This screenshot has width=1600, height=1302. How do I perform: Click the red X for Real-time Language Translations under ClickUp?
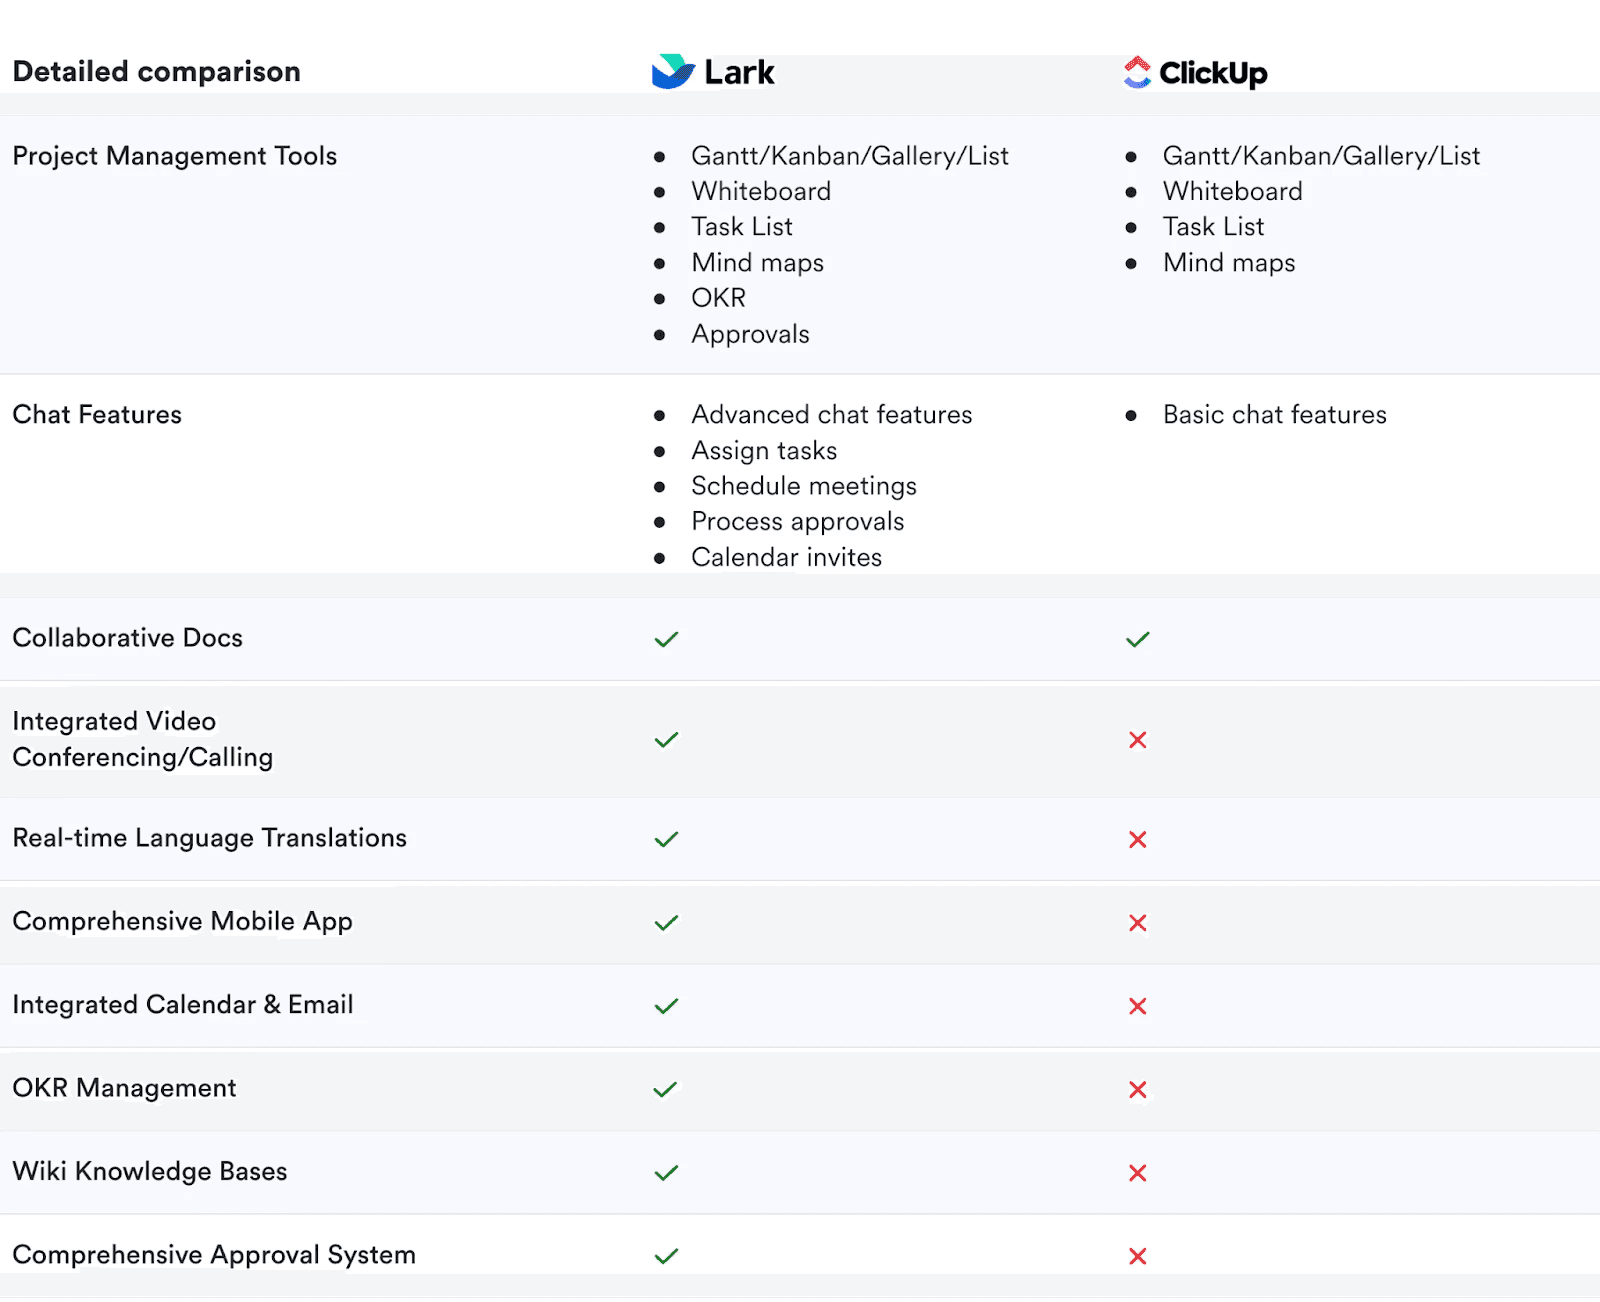click(x=1137, y=839)
